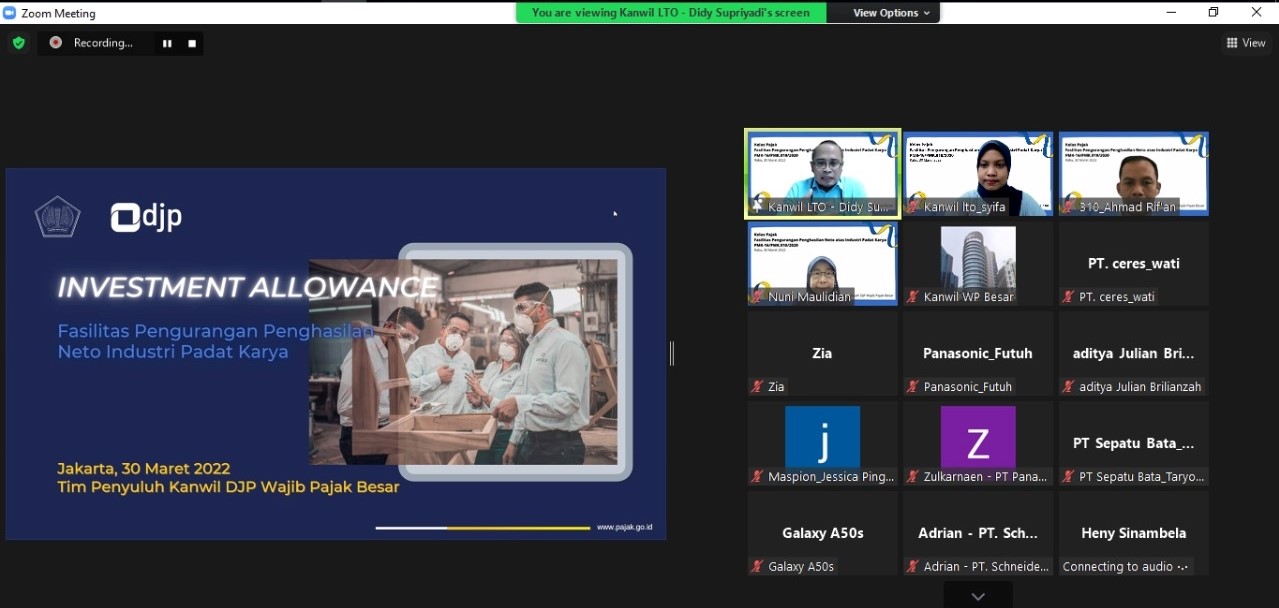Open the View layout menu

coord(1246,43)
